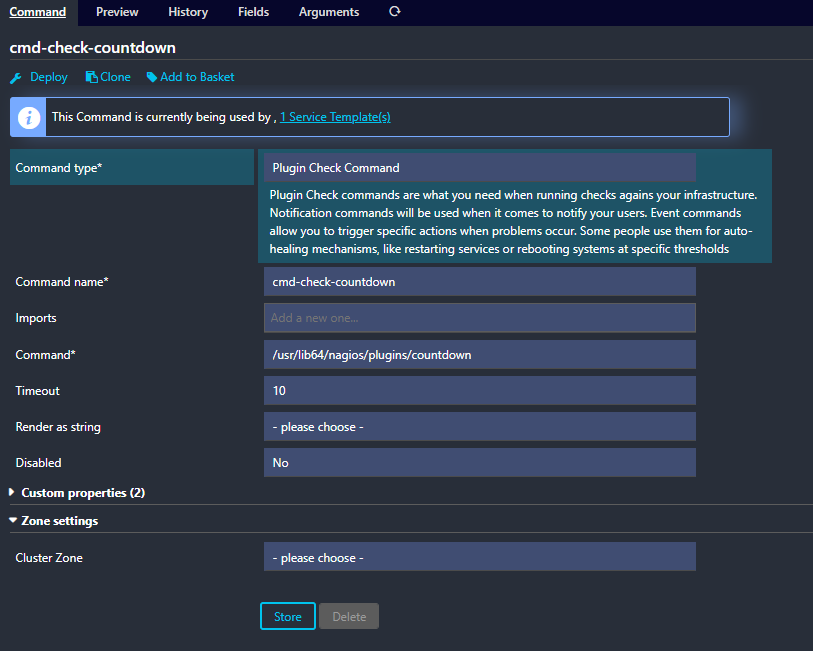
Task: Click the refresh icon in tab bar
Action: click(394, 12)
